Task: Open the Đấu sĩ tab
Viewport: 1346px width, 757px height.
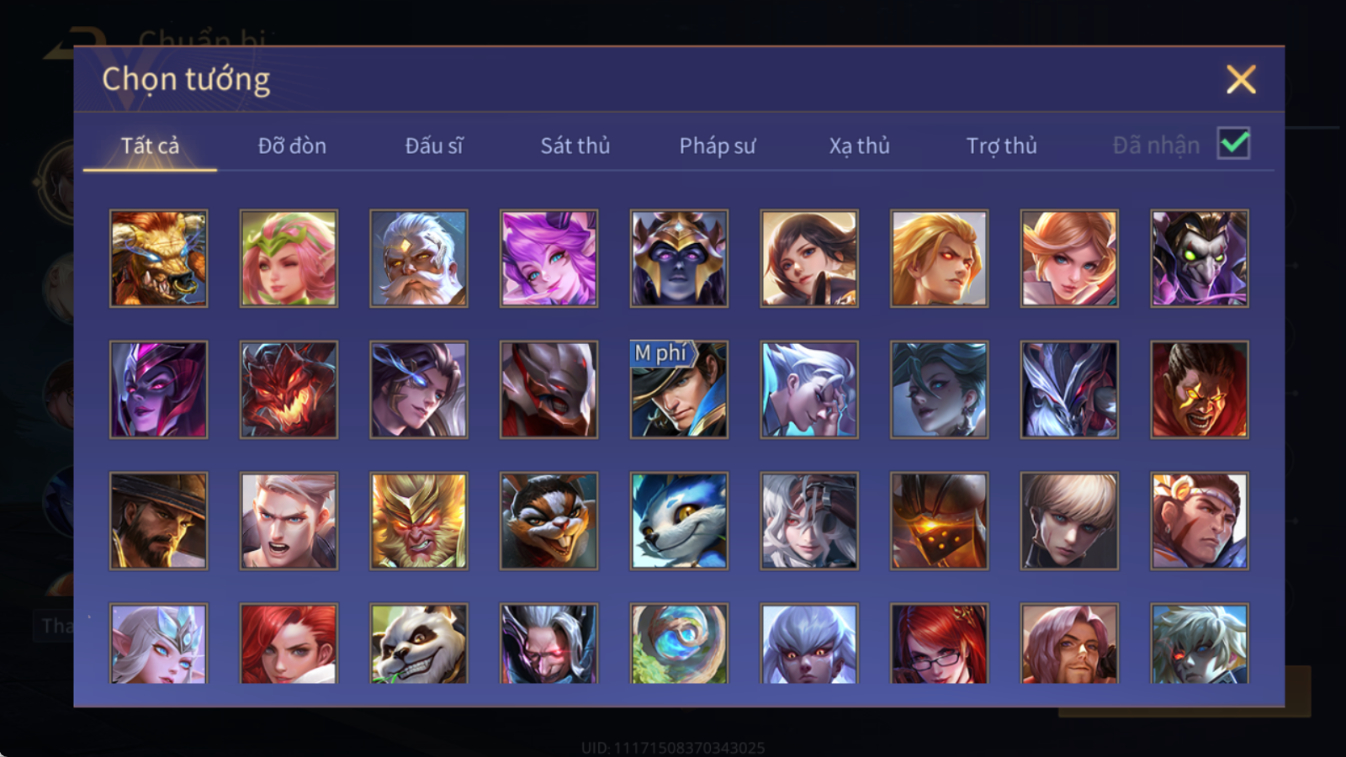Action: (x=434, y=146)
